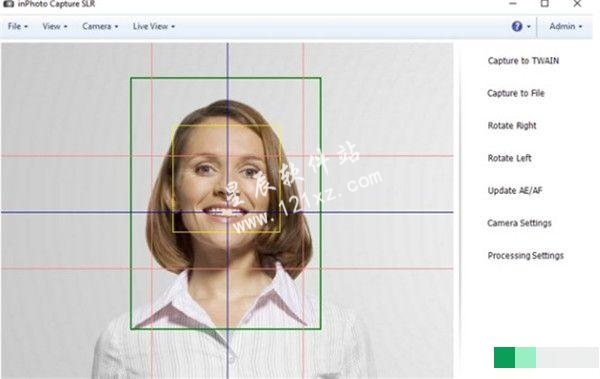Click Capture to TWAIN

coord(523,60)
